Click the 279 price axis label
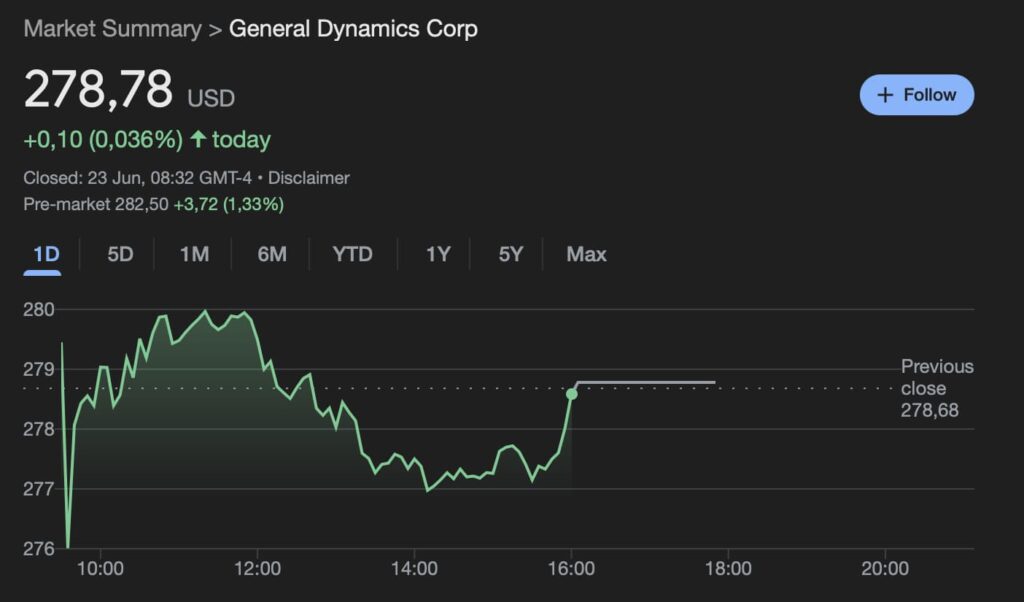Viewport: 1024px width, 602px height. point(39,370)
